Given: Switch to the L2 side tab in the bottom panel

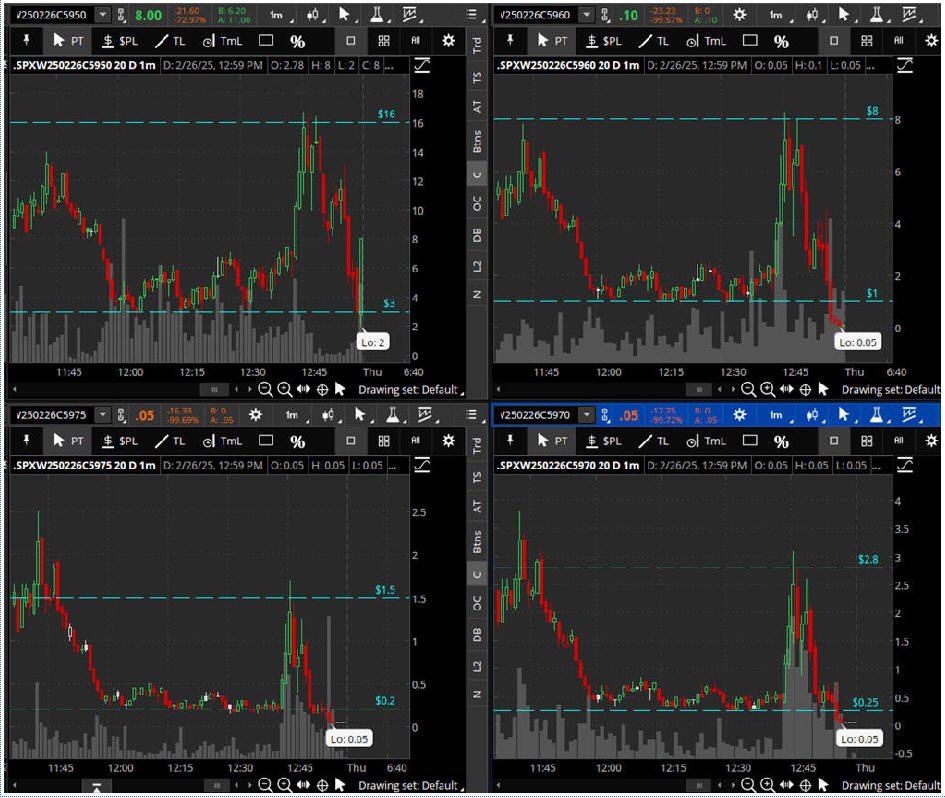Looking at the screenshot, I should point(478,665).
